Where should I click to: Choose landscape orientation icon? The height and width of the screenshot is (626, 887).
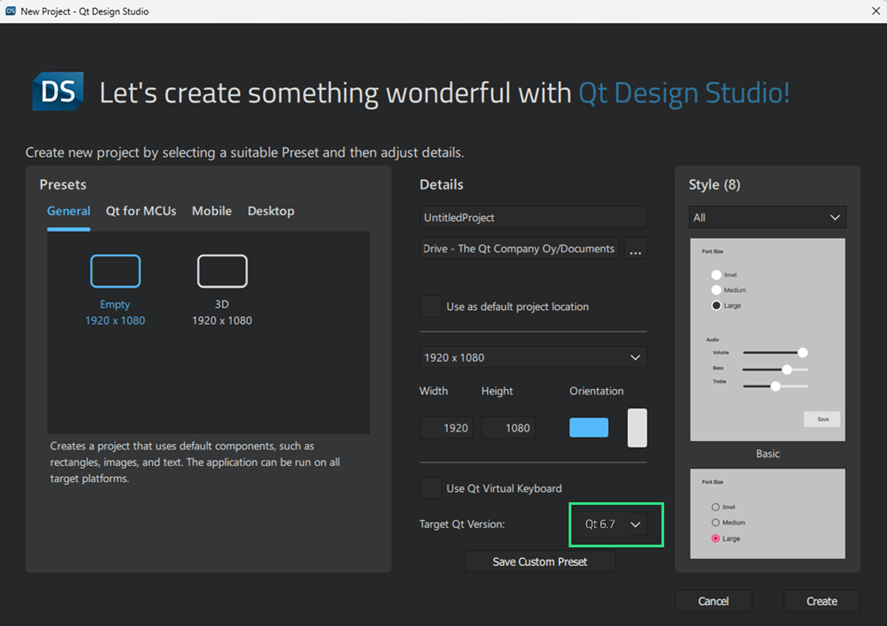pos(589,427)
